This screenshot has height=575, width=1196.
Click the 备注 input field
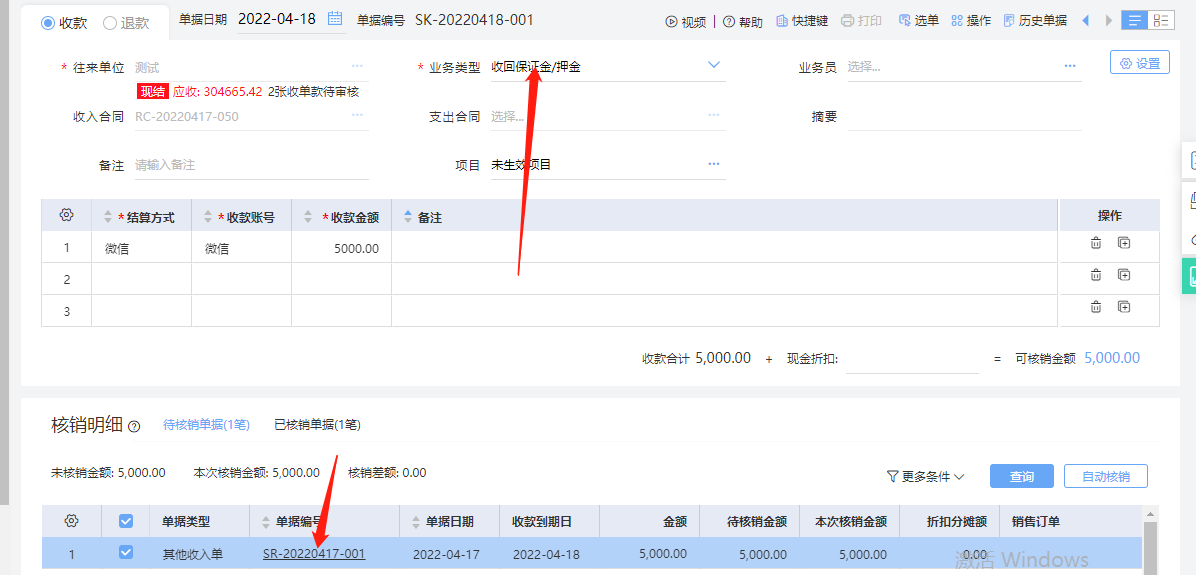(x=252, y=165)
